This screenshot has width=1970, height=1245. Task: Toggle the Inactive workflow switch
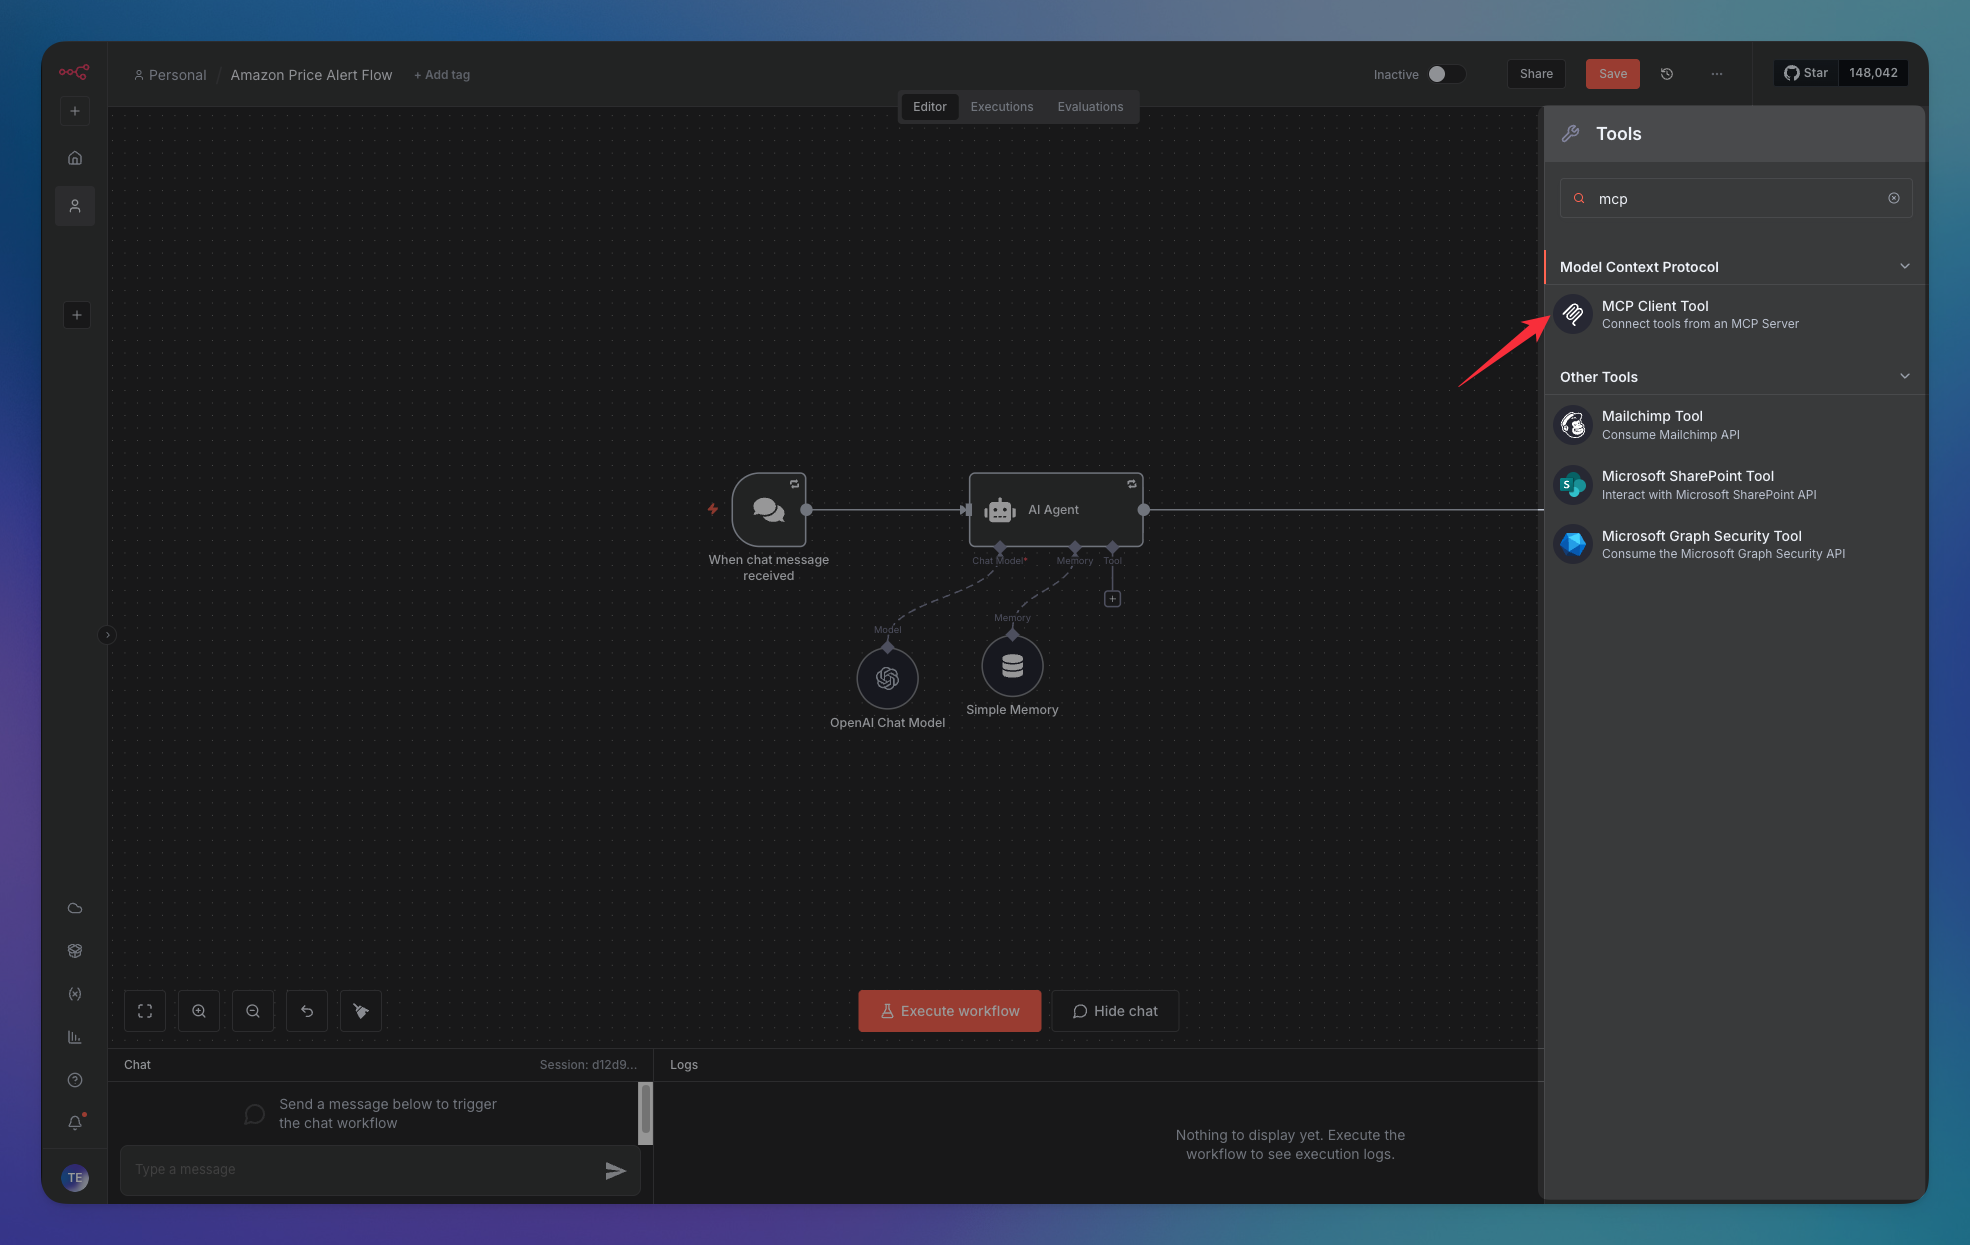(x=1445, y=74)
